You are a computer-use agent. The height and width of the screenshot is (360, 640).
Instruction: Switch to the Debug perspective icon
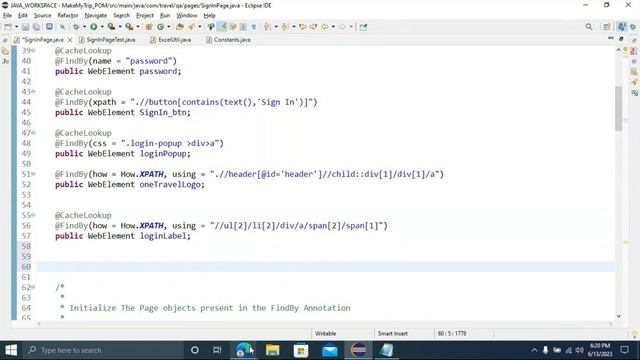point(633,27)
